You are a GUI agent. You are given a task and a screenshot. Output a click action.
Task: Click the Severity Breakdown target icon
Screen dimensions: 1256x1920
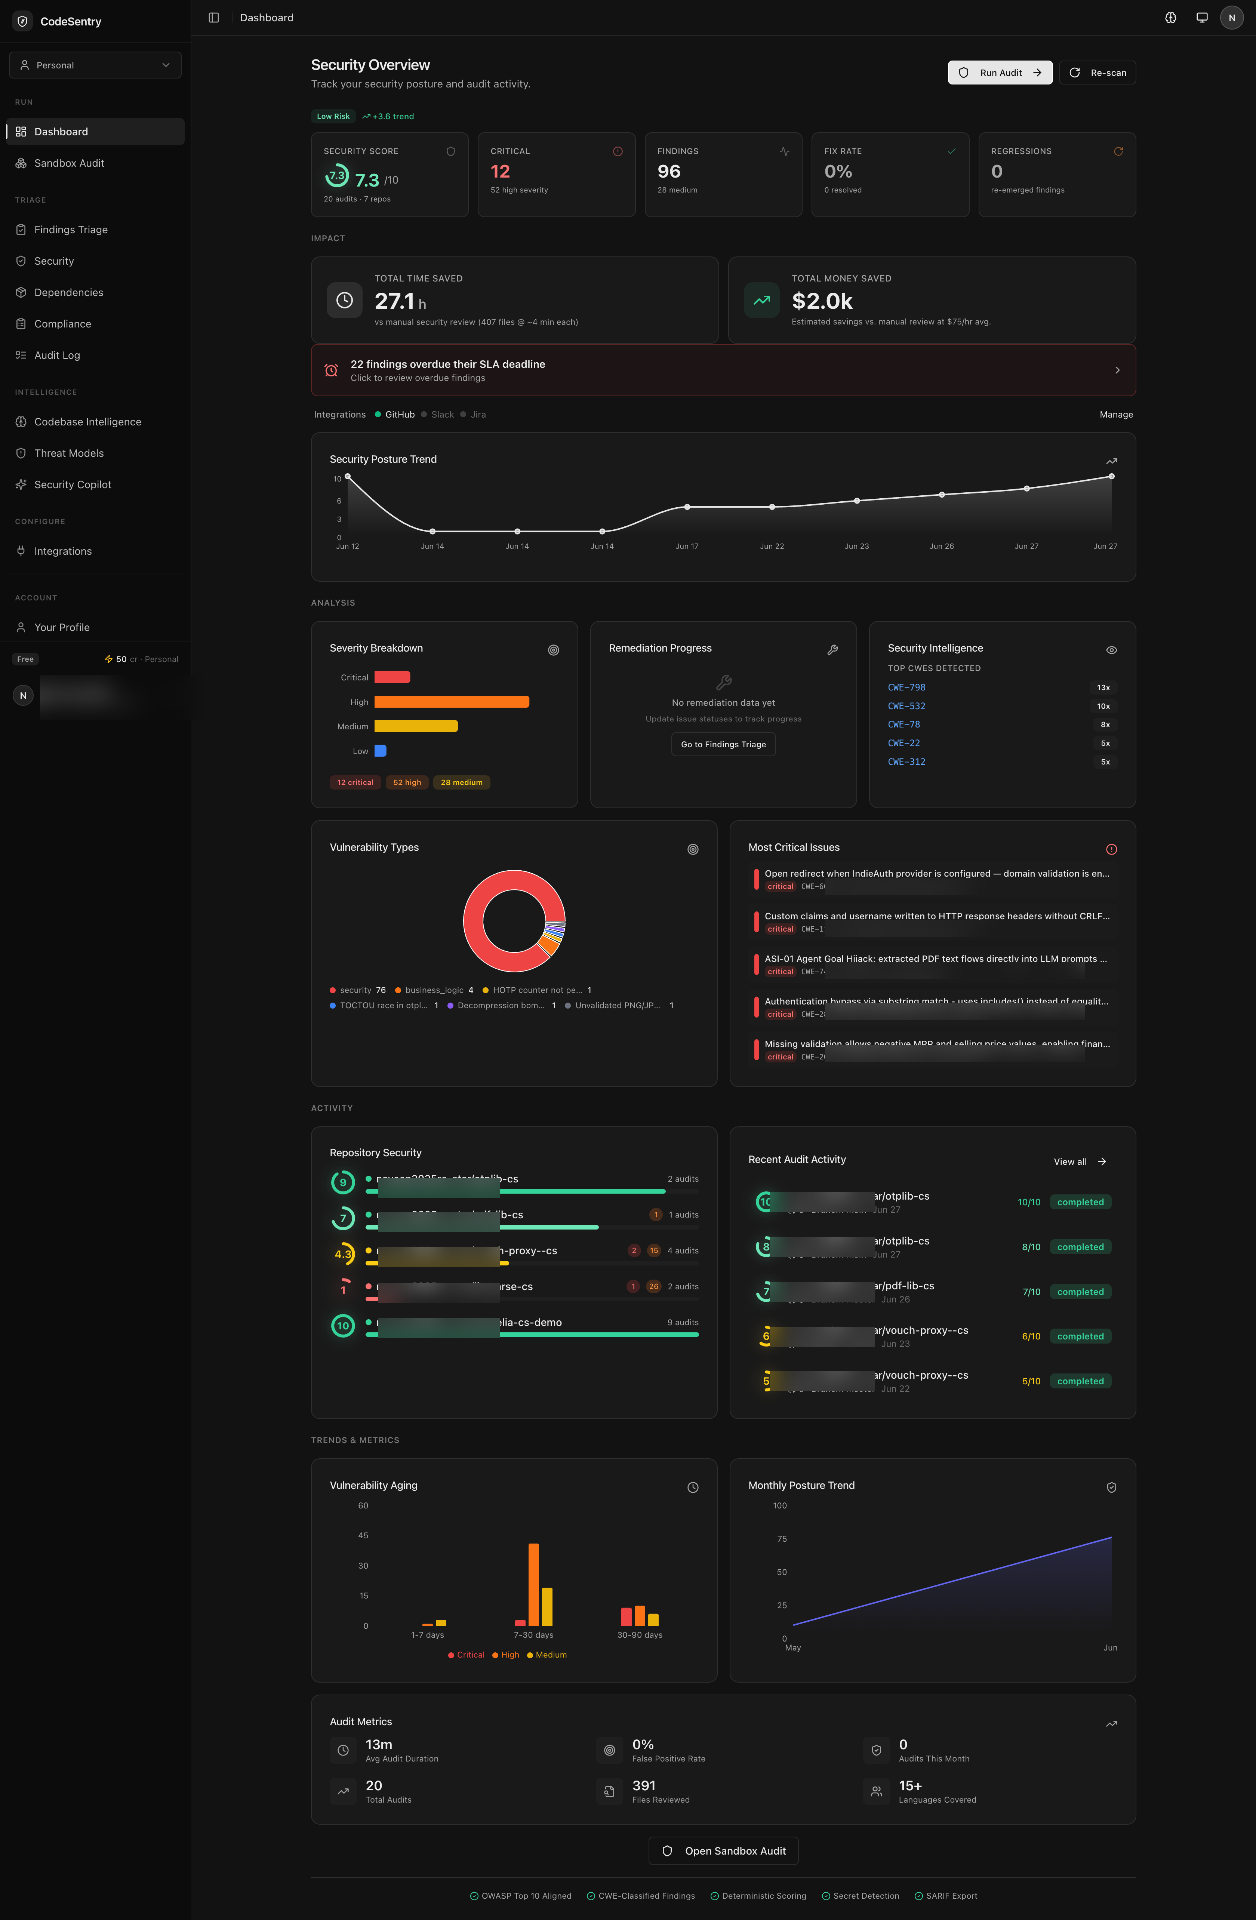[x=554, y=650]
